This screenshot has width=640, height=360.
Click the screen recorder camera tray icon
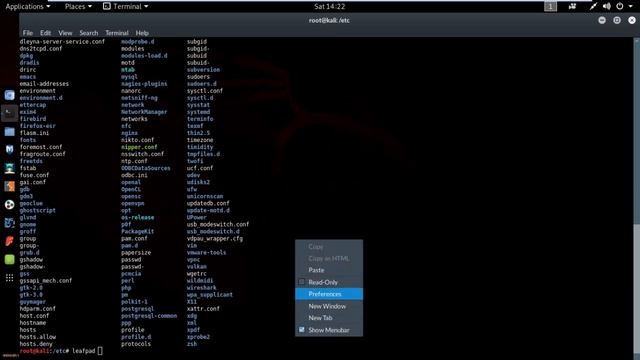pyautogui.click(x=572, y=6)
